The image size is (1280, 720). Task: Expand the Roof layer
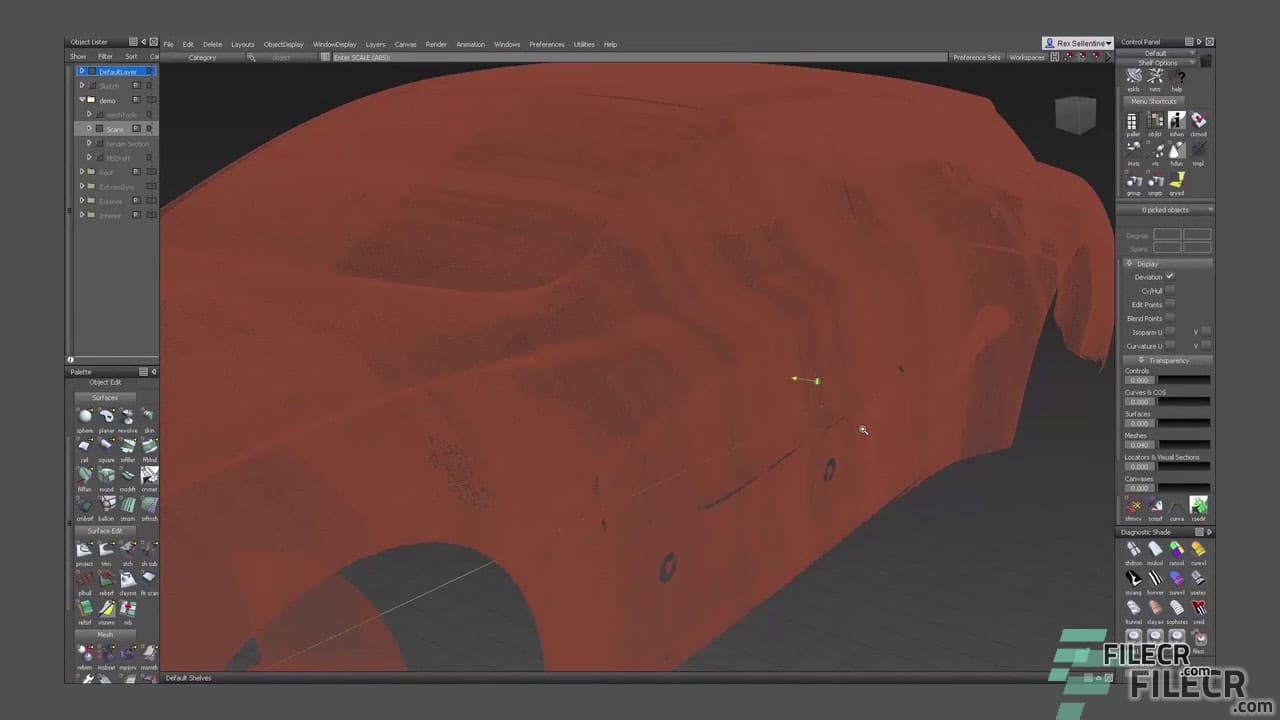tap(82, 171)
